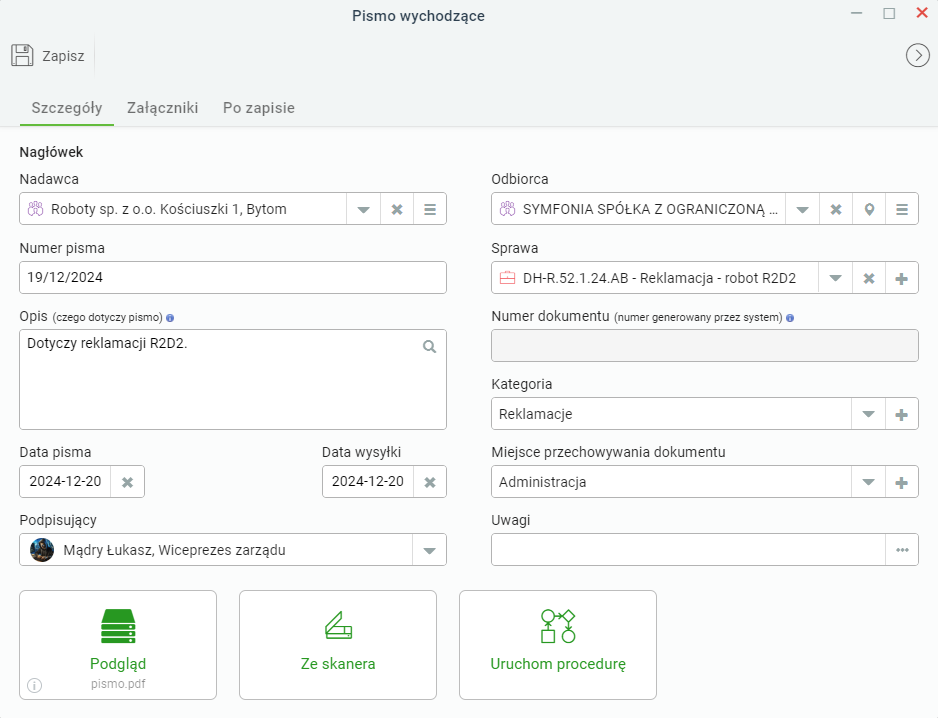
Task: Click the pismo.pdf file name
Action: pyautogui.click(x=118, y=684)
